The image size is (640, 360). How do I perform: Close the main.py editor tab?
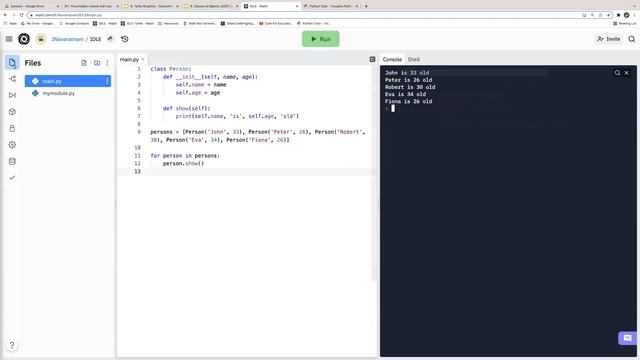point(143,60)
